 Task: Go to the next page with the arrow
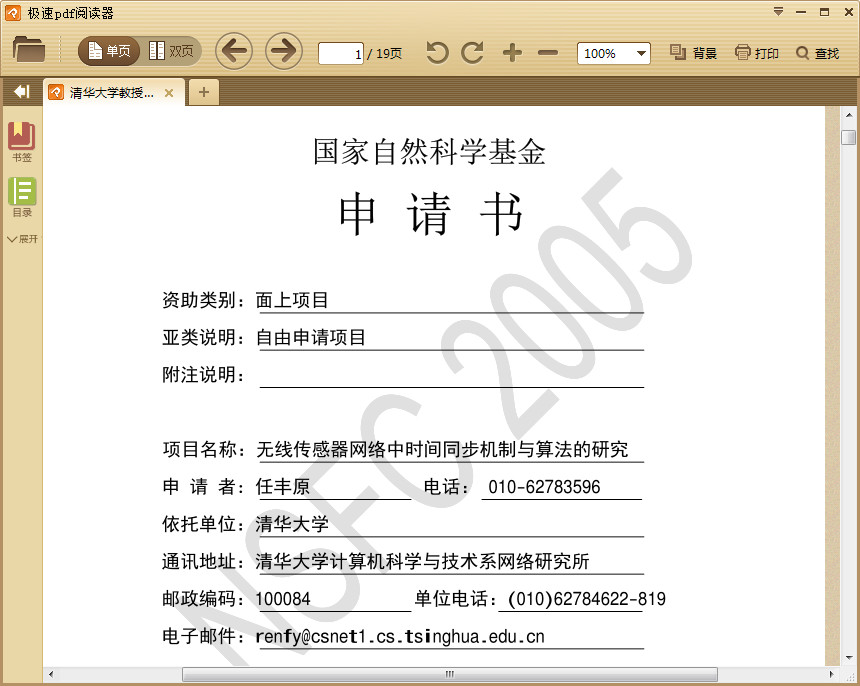(284, 50)
